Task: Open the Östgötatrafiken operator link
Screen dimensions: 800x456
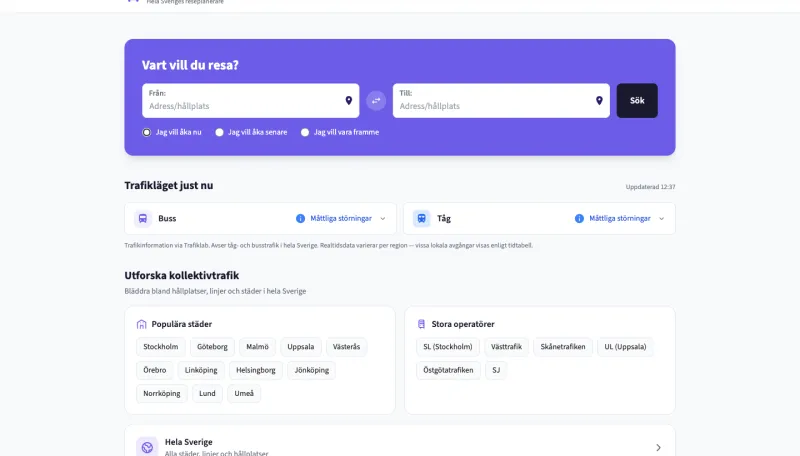Action: tap(448, 370)
